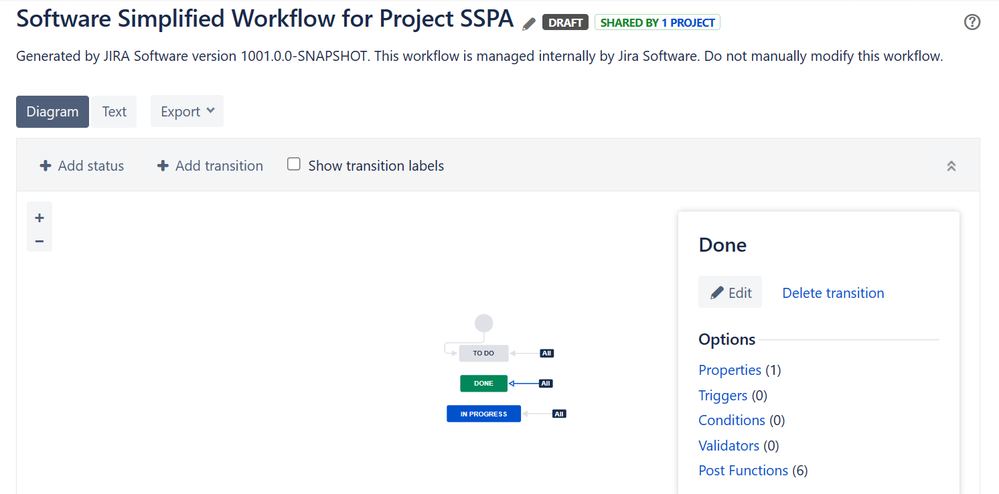This screenshot has height=494, width=999.
Task: Click the initial start circle node
Action: tap(484, 323)
